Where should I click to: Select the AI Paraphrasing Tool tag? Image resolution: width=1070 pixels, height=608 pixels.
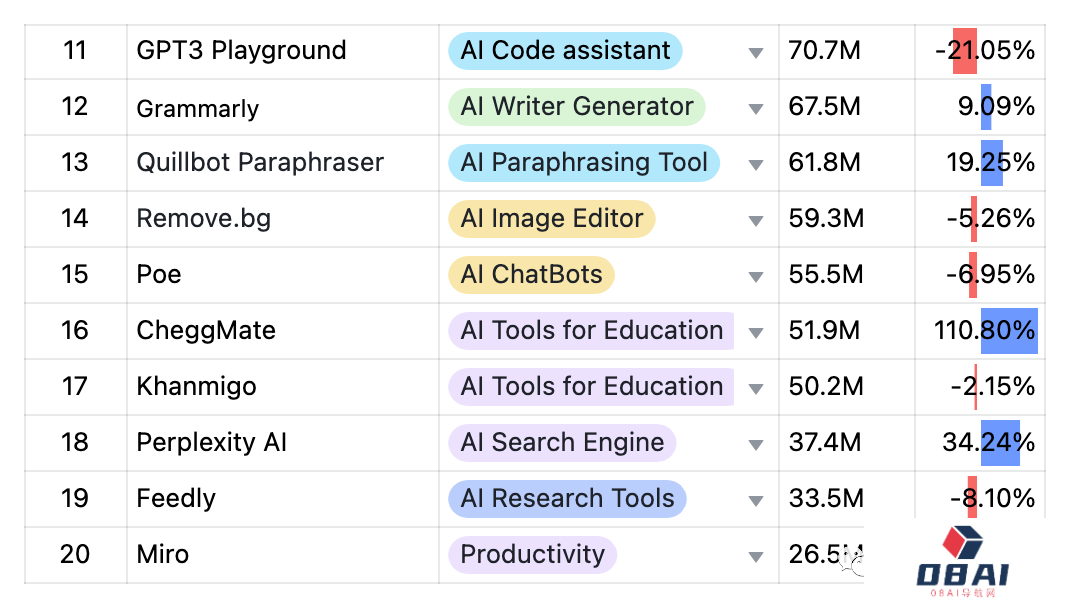pos(583,163)
